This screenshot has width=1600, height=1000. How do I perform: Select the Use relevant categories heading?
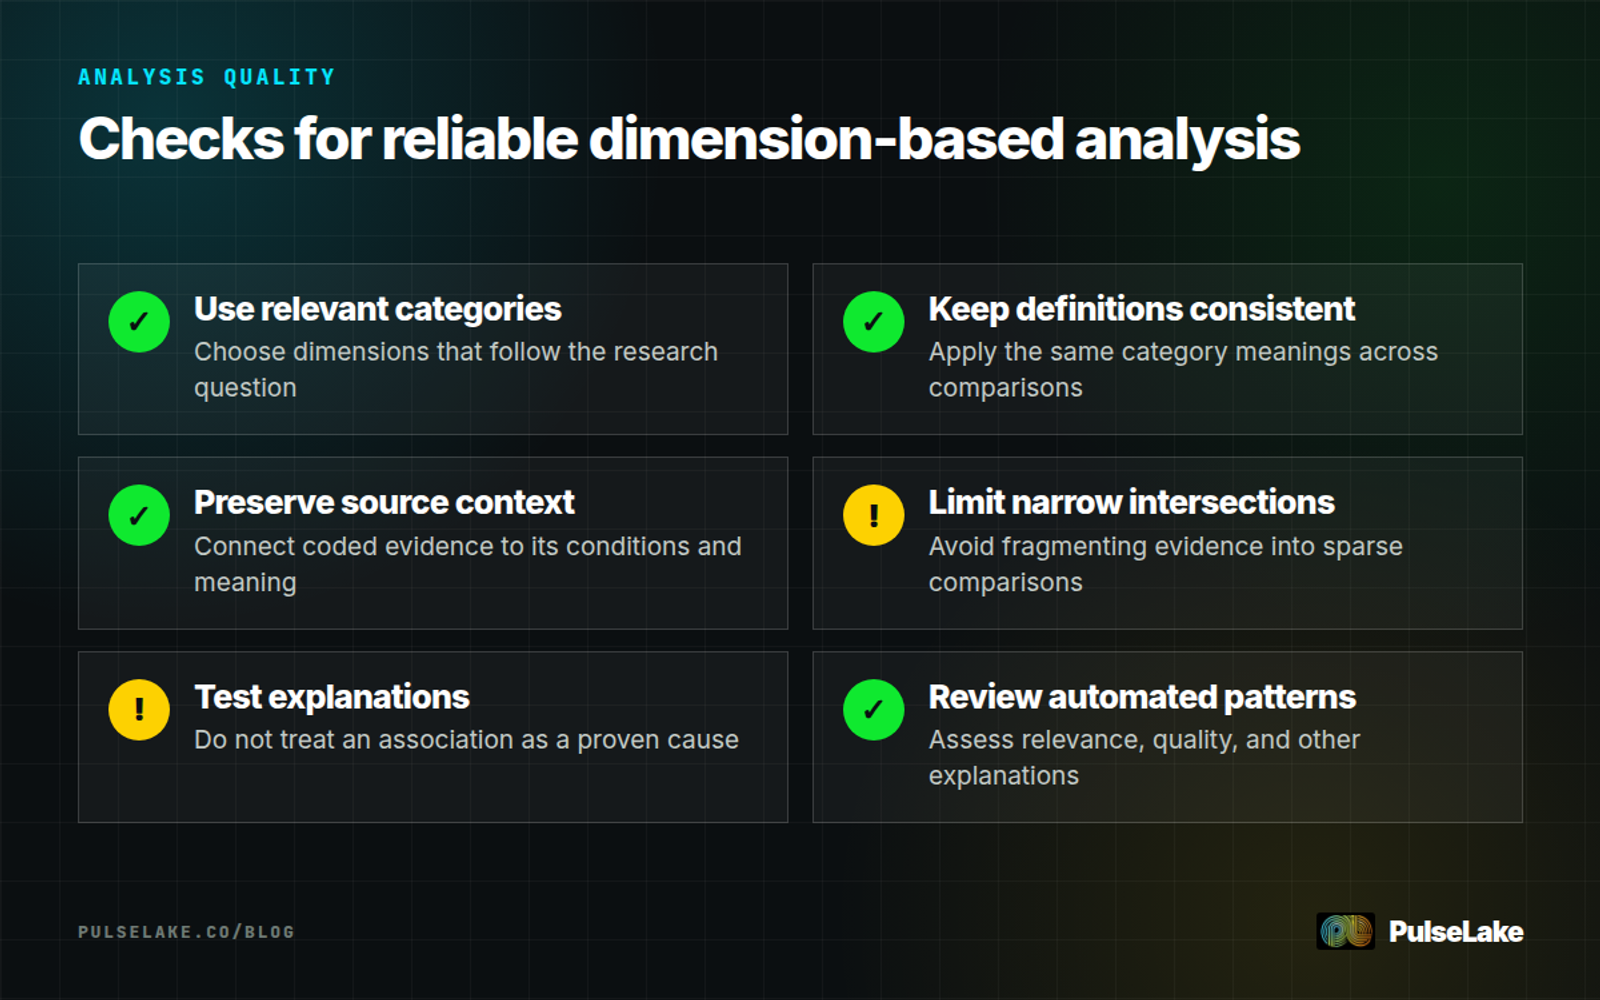378,309
